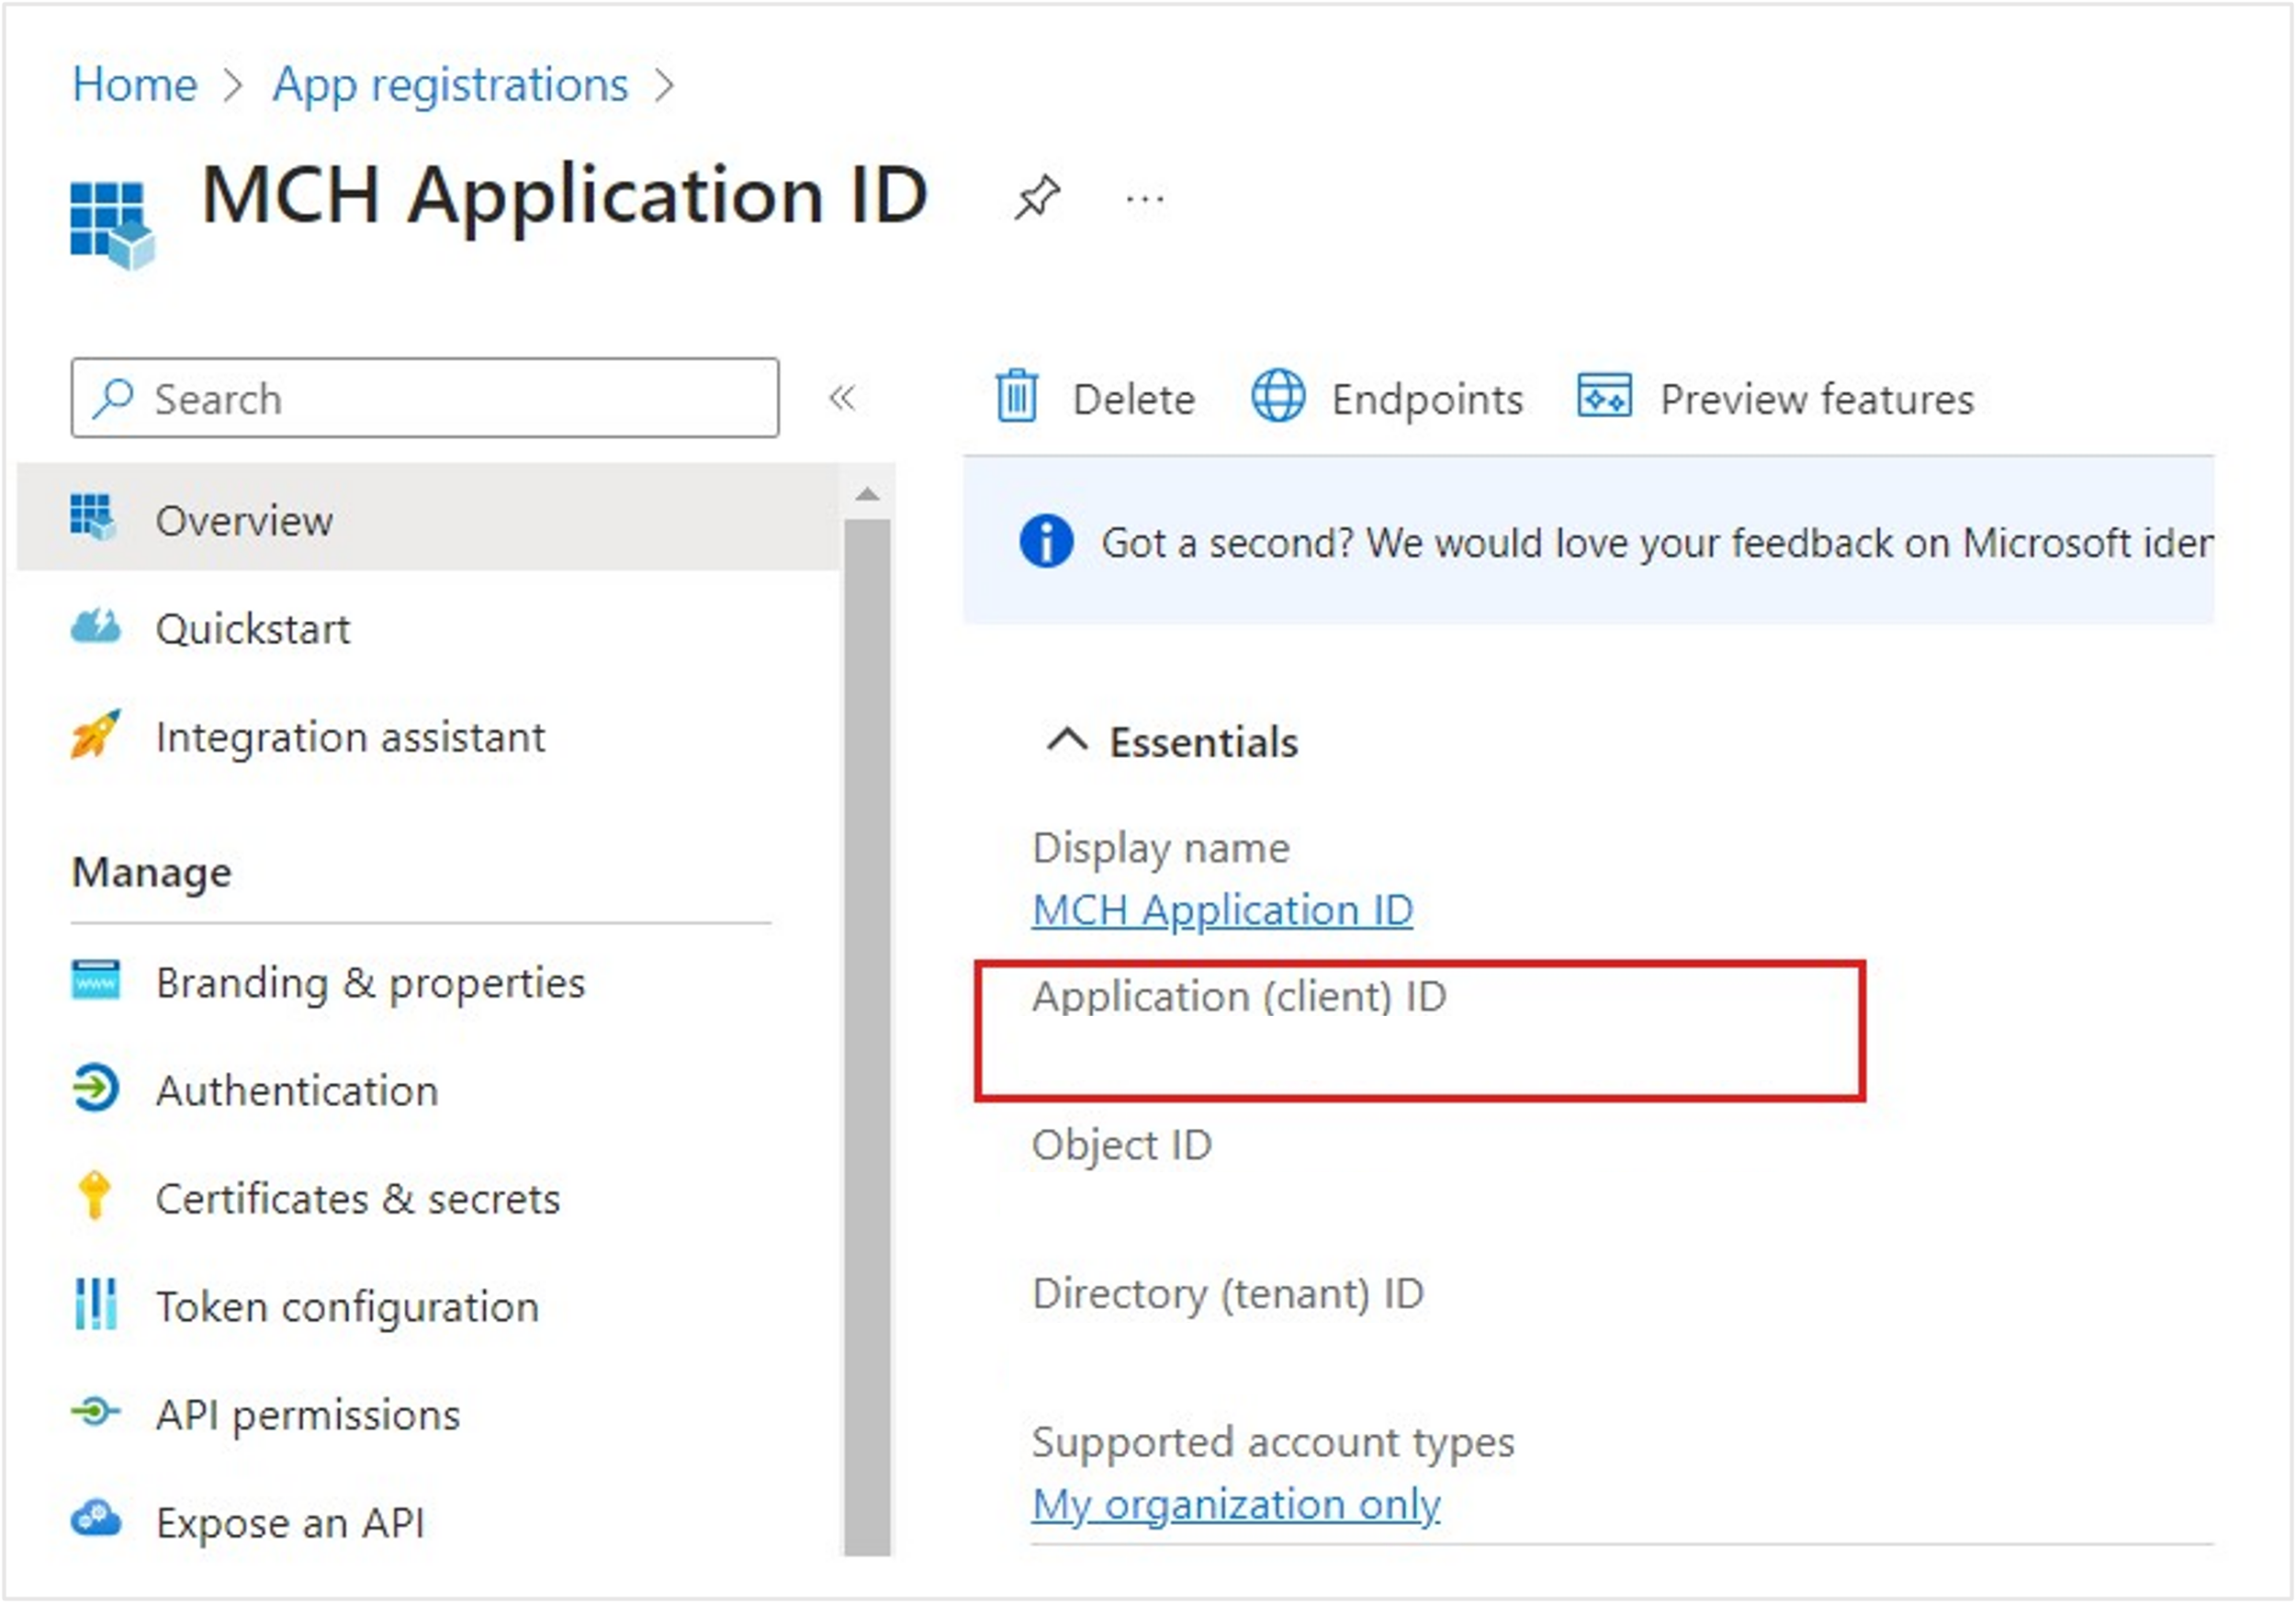Click the feedback banner text
Image resolution: width=2296 pixels, height=1603 pixels.
pos(1656,543)
